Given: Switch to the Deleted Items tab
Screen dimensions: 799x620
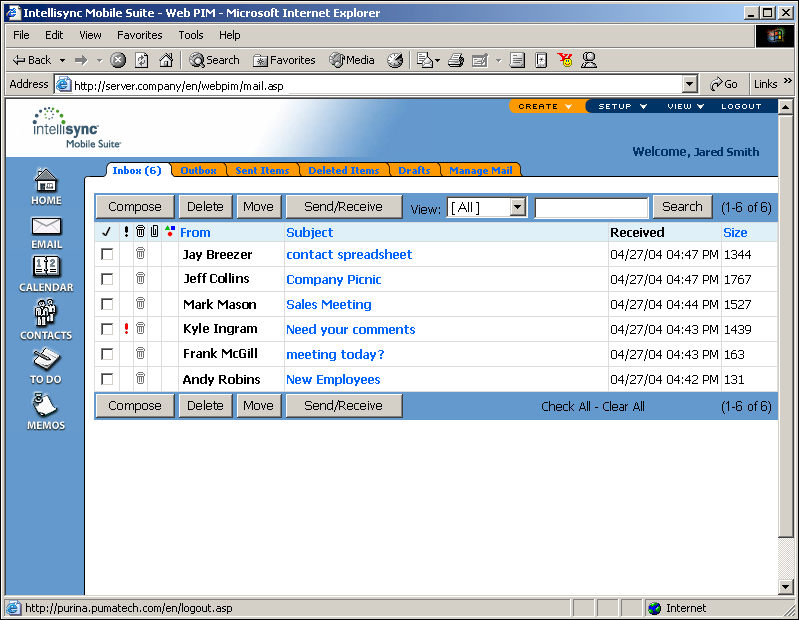Looking at the screenshot, I should point(343,170).
